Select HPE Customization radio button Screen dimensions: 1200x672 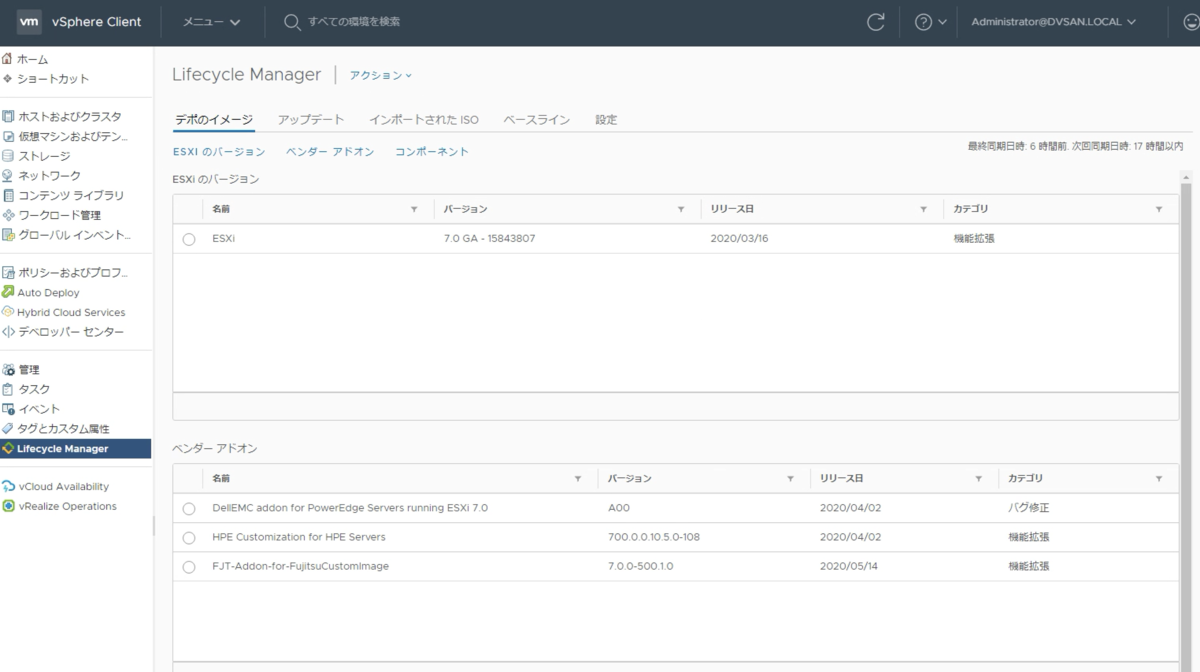[x=189, y=538]
